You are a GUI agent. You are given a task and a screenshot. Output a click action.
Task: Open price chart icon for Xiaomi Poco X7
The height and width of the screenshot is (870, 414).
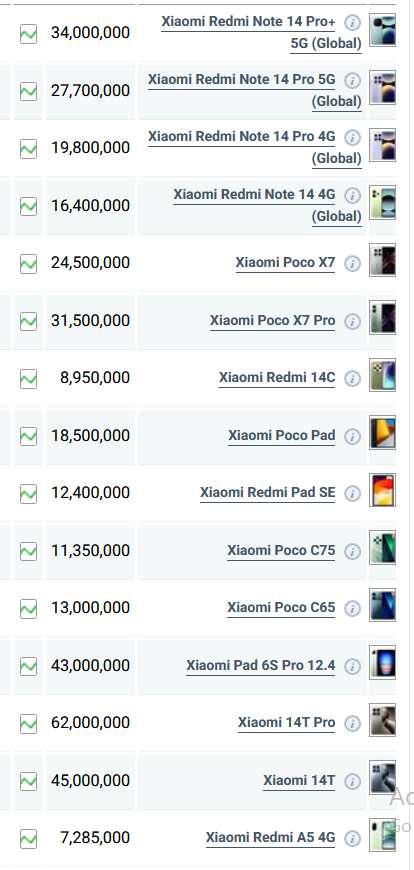[x=28, y=264]
